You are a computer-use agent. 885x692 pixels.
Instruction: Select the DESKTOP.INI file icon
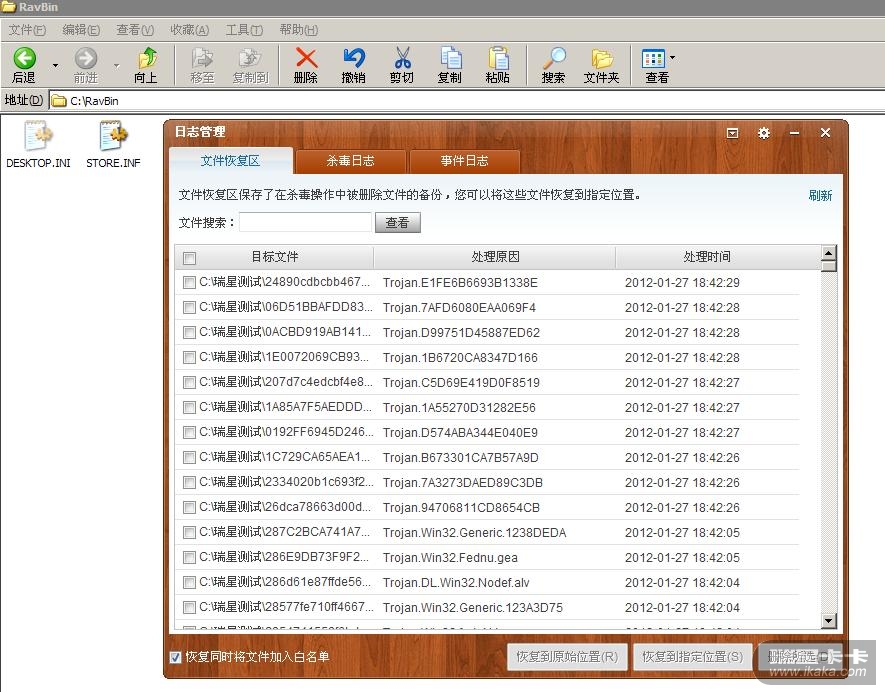[38, 136]
